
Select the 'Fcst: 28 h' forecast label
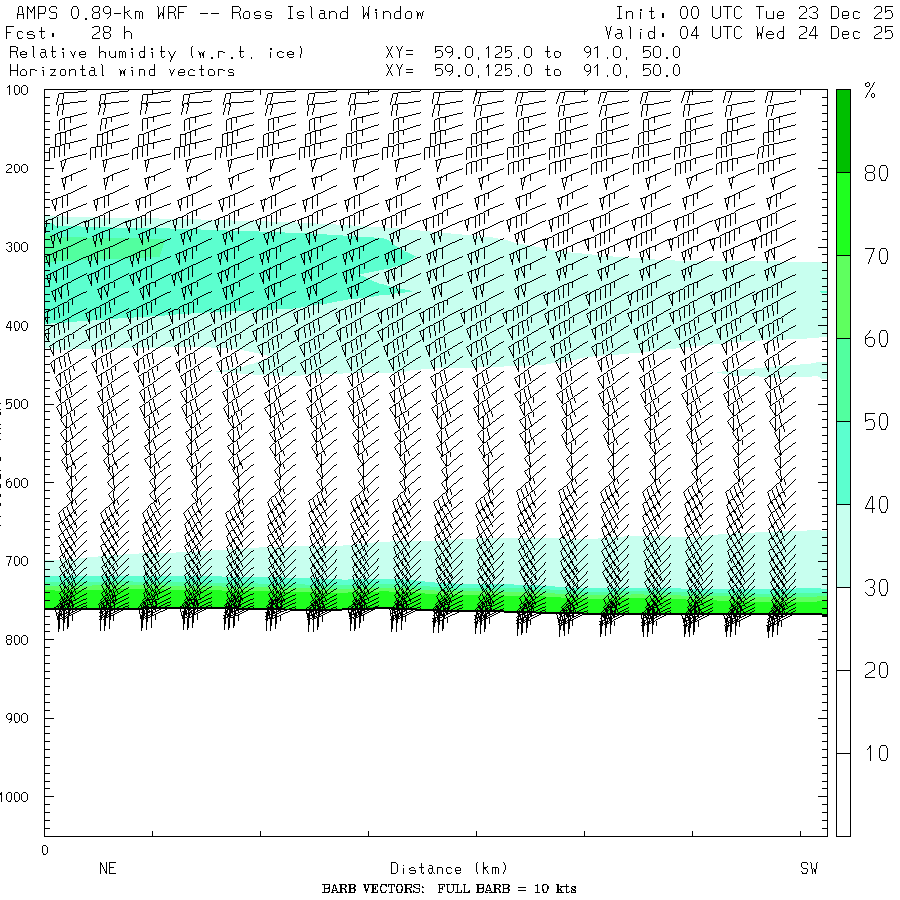[x=69, y=32]
